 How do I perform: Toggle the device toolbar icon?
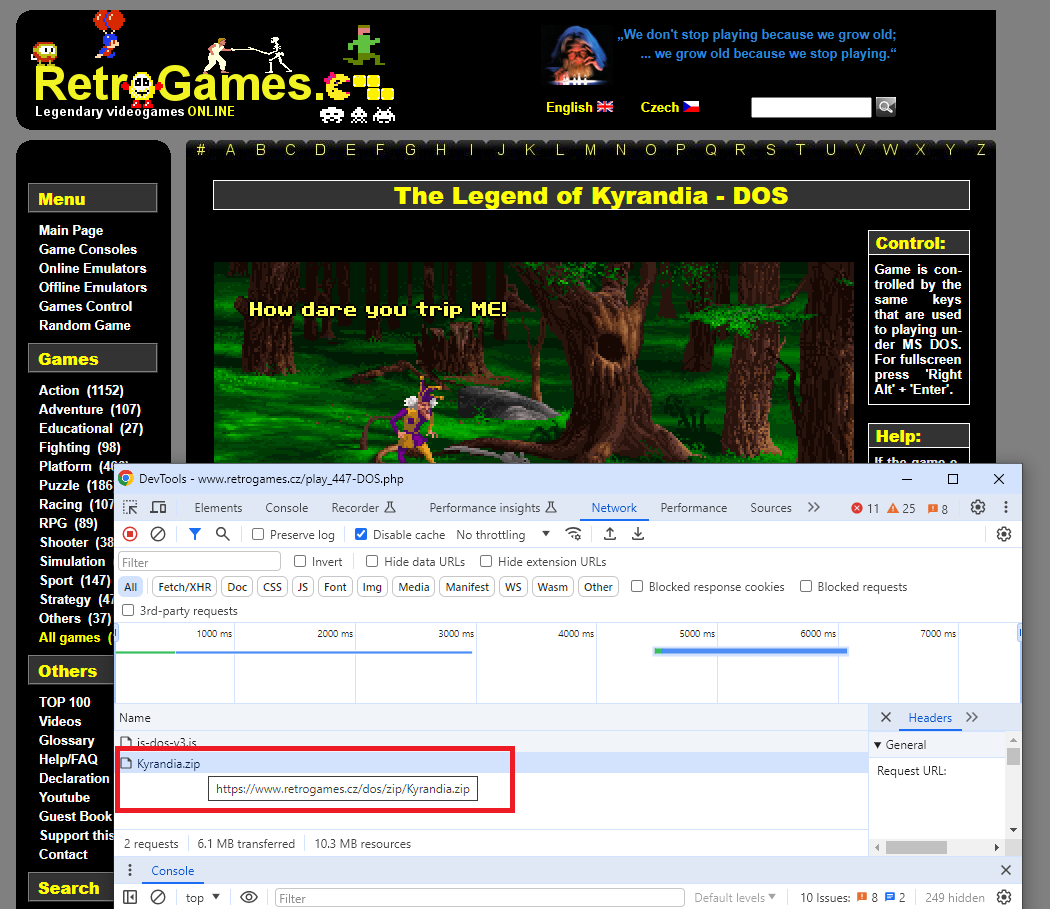click(x=158, y=508)
